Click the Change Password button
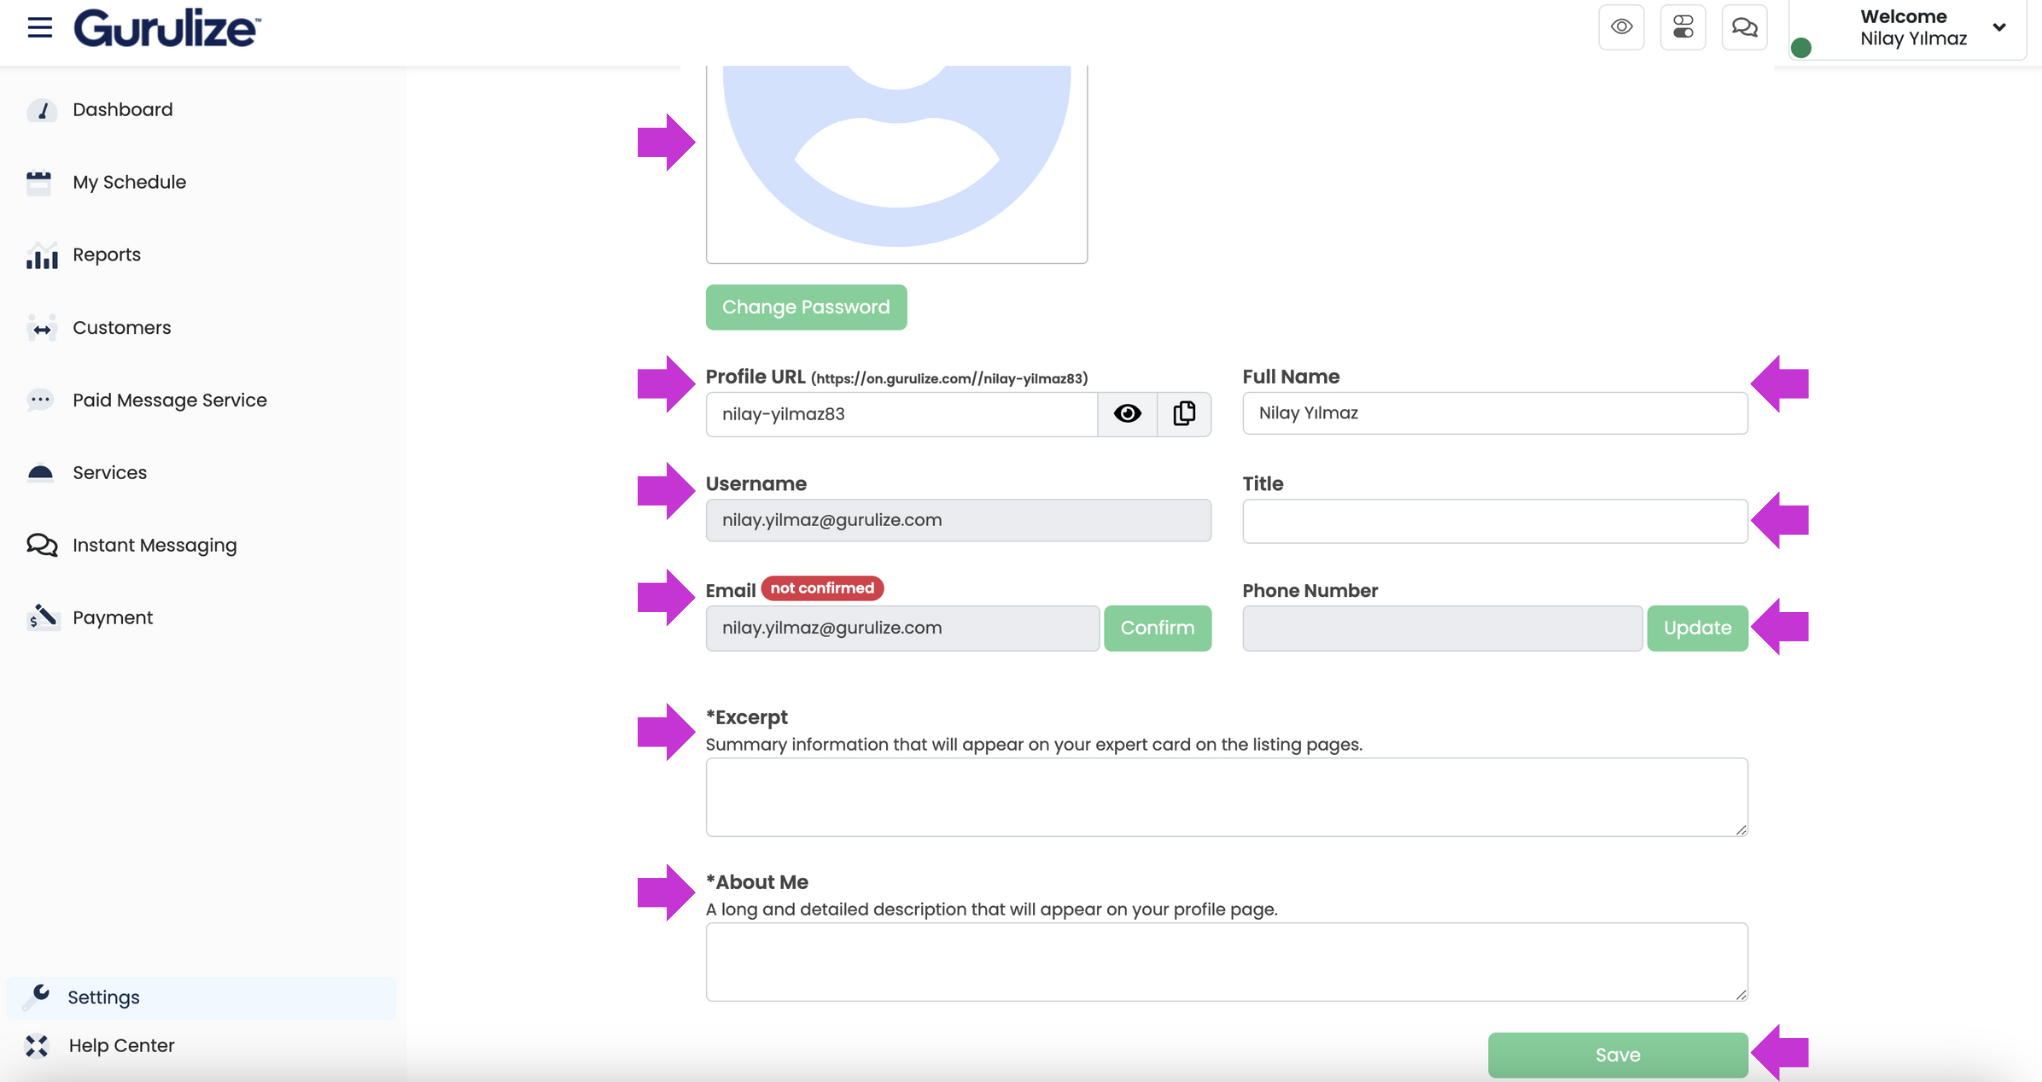This screenshot has height=1082, width=2042. (805, 307)
